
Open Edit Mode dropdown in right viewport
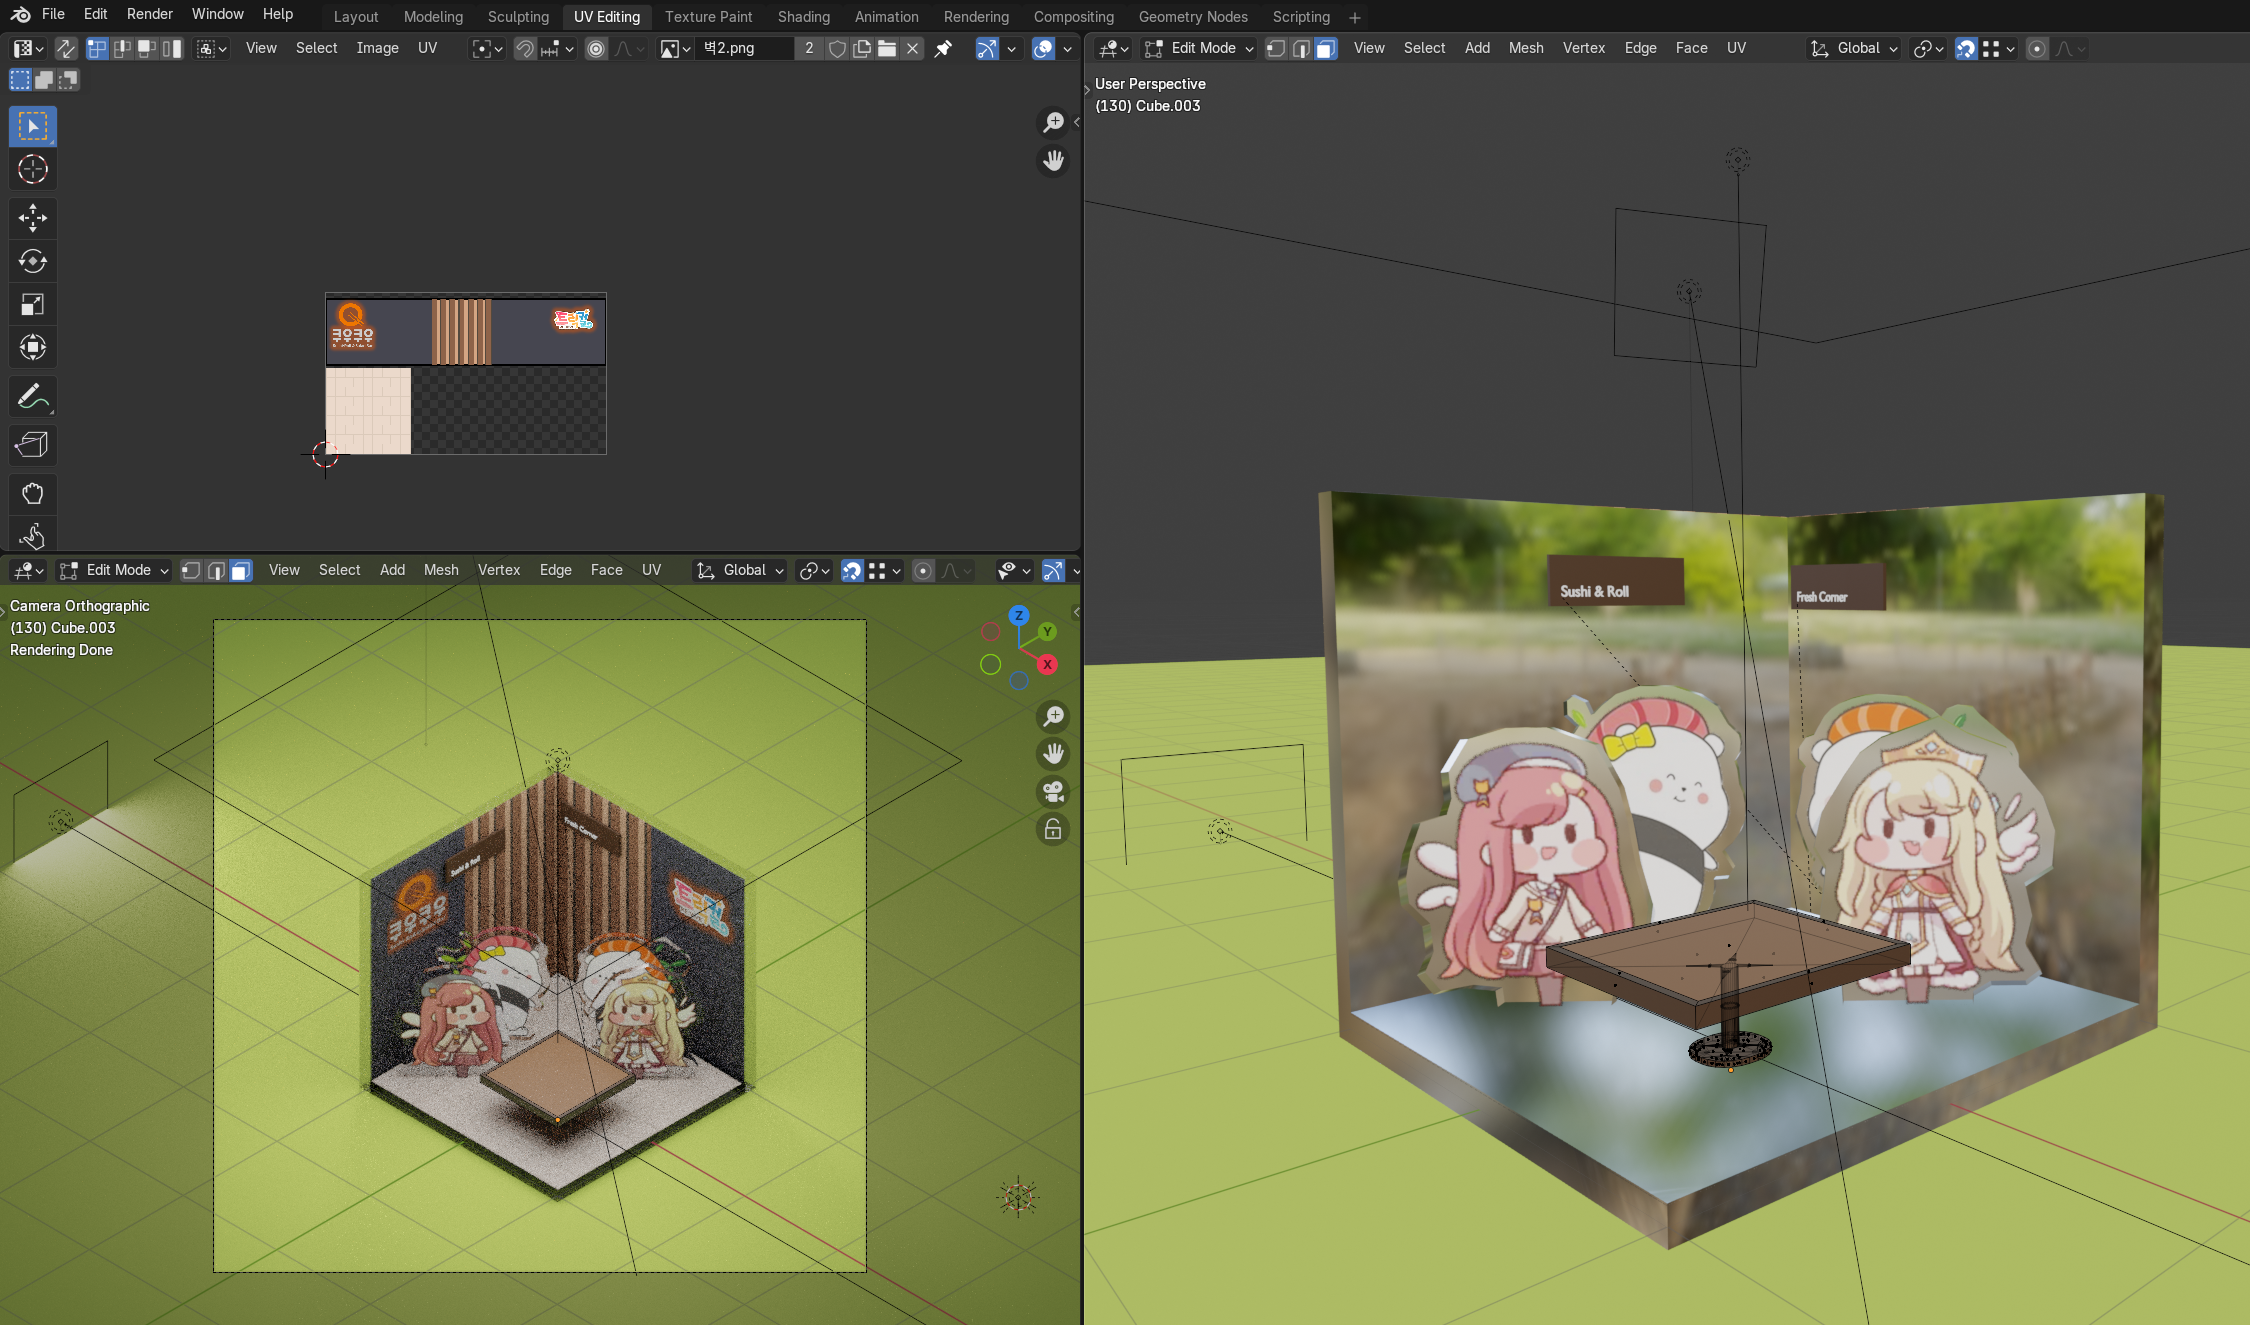click(1198, 48)
